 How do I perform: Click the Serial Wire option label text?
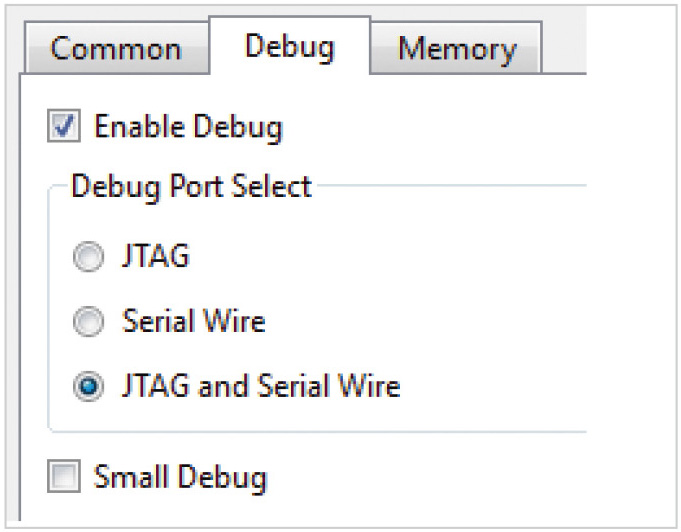(x=193, y=322)
